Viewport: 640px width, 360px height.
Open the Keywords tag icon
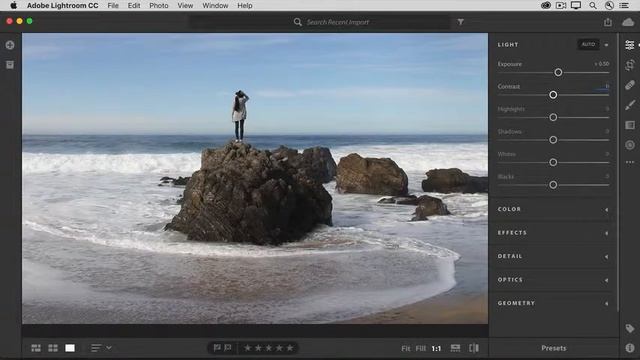[629, 328]
